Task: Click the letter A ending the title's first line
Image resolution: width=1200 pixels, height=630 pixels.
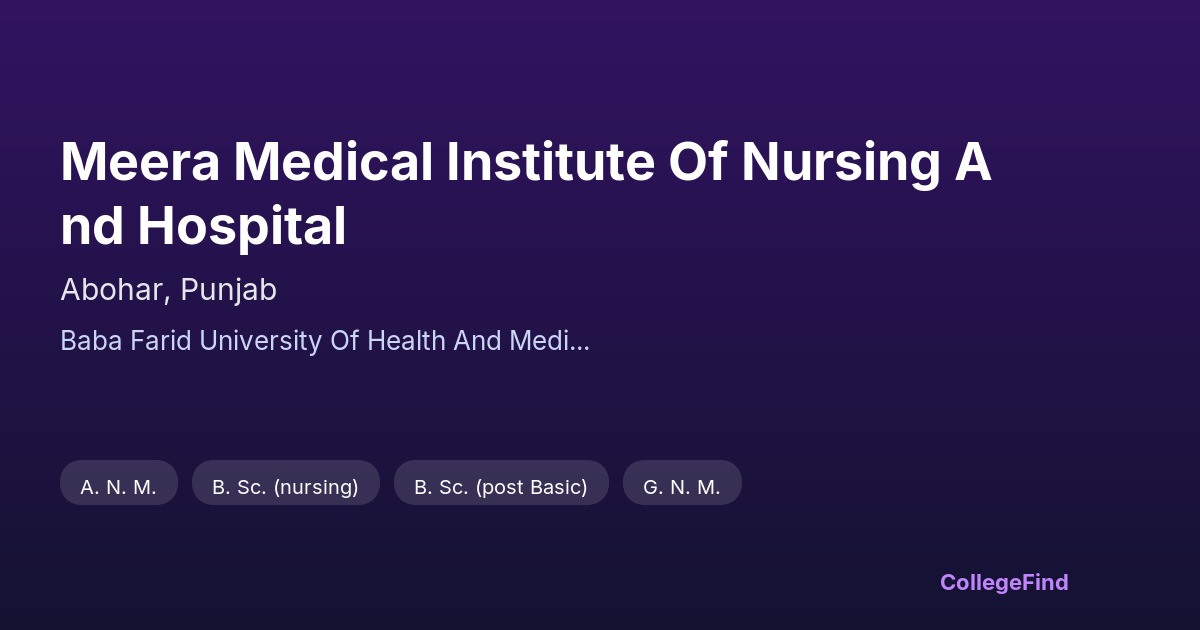Action: point(971,162)
